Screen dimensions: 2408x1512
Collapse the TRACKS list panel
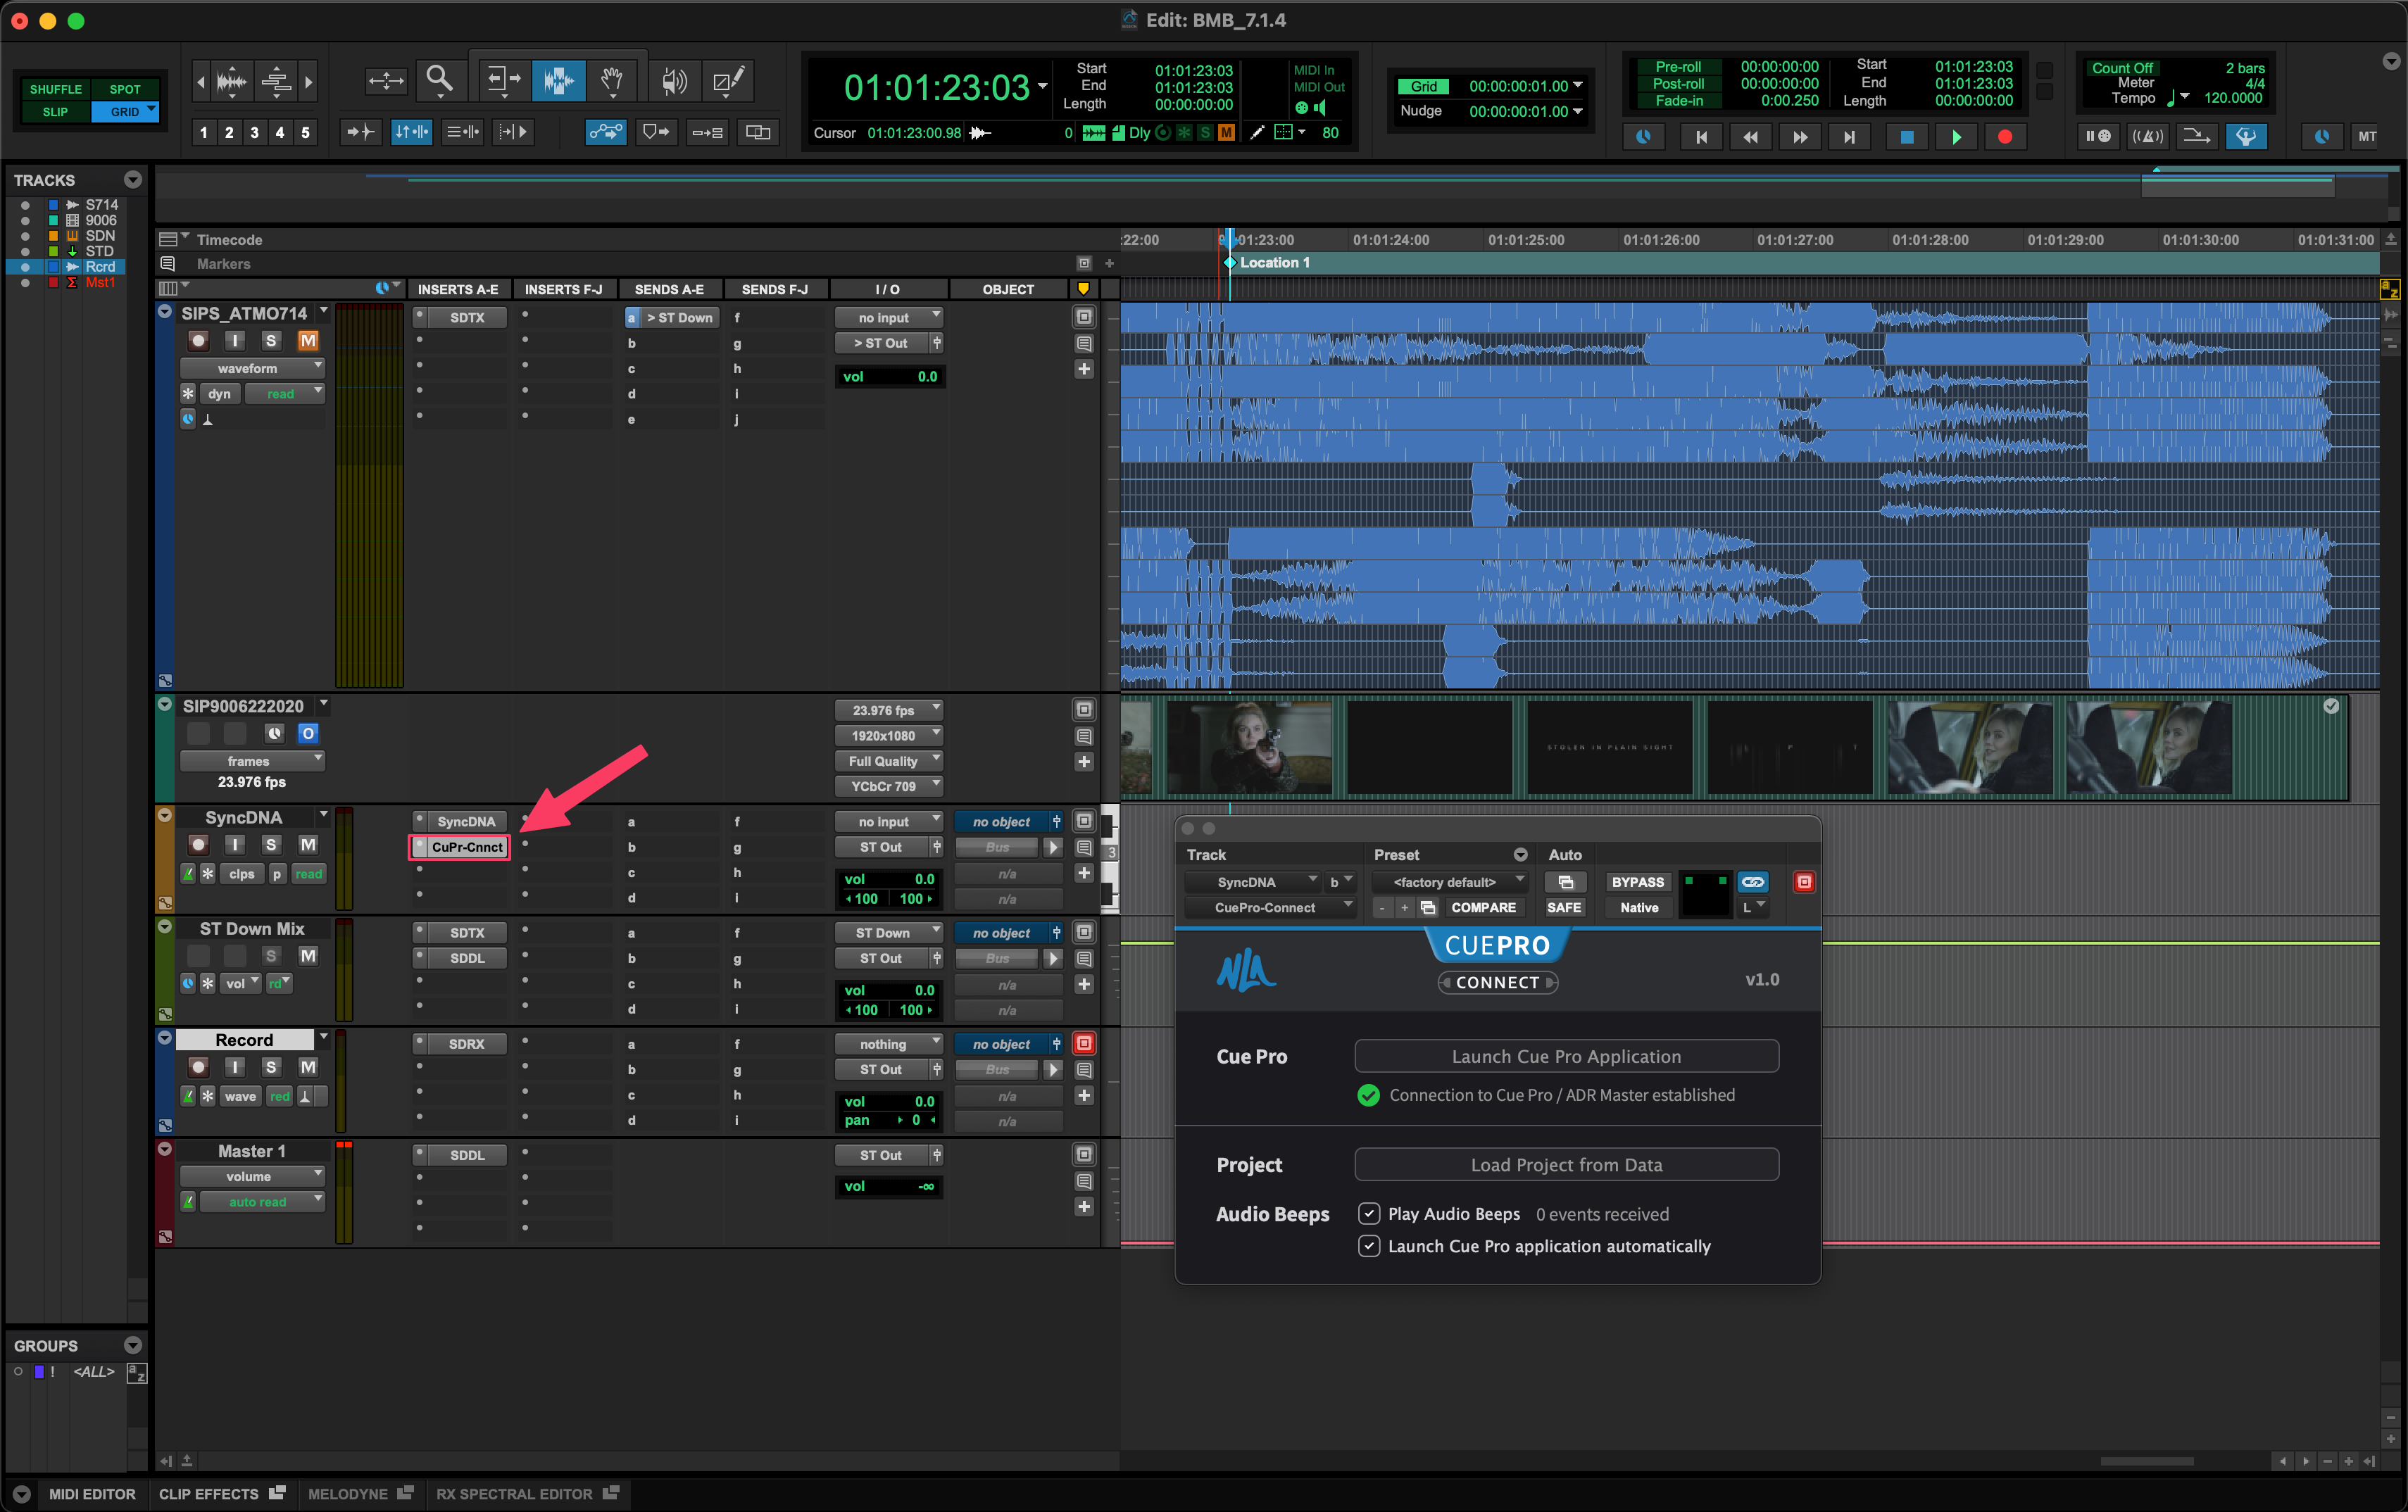coord(133,179)
